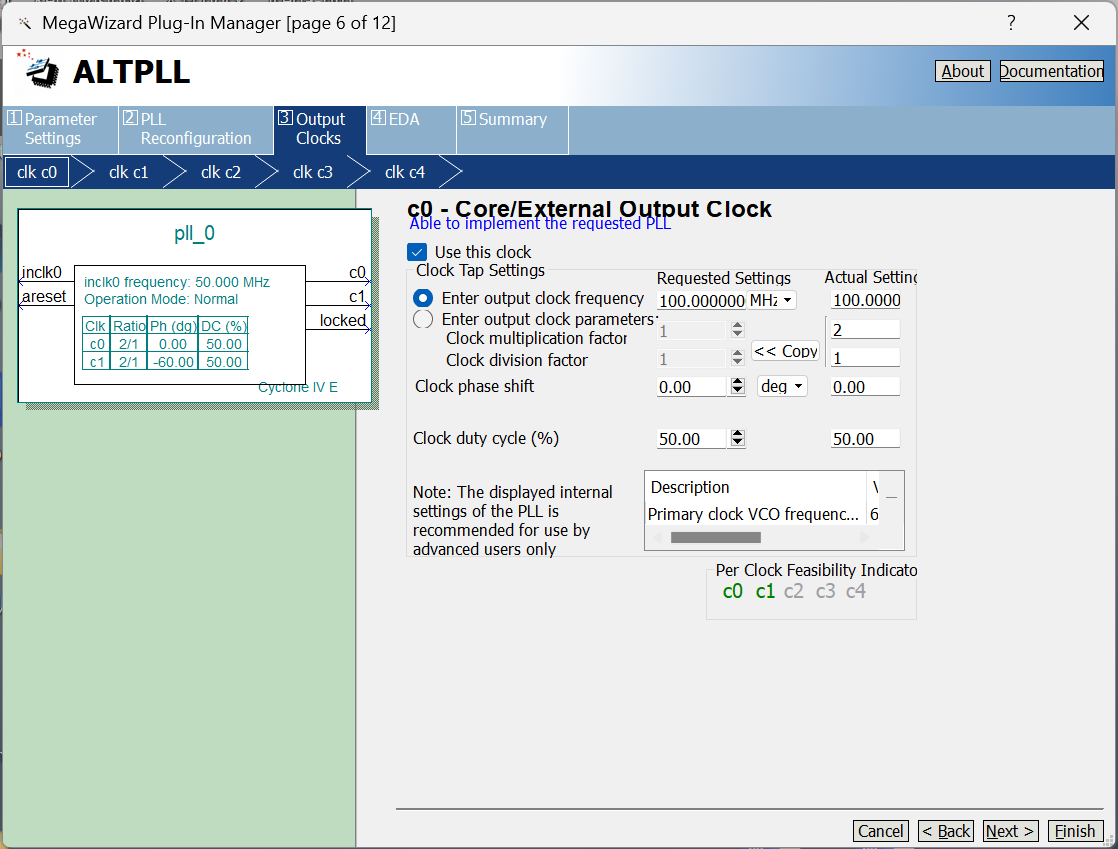Click the c2 feasibility indicator
This screenshot has width=1118, height=849.
tap(794, 591)
